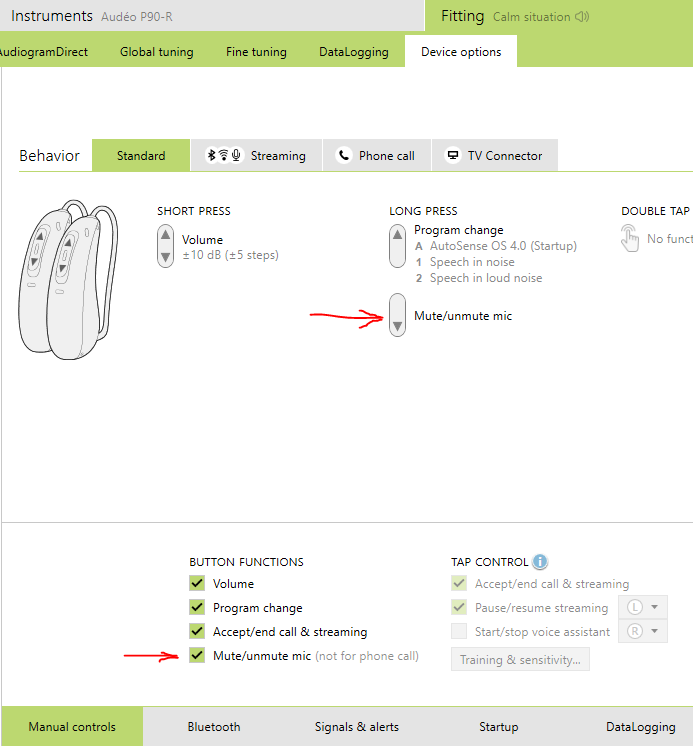Click the double tap hand icon
The image size is (693, 746).
point(630,238)
